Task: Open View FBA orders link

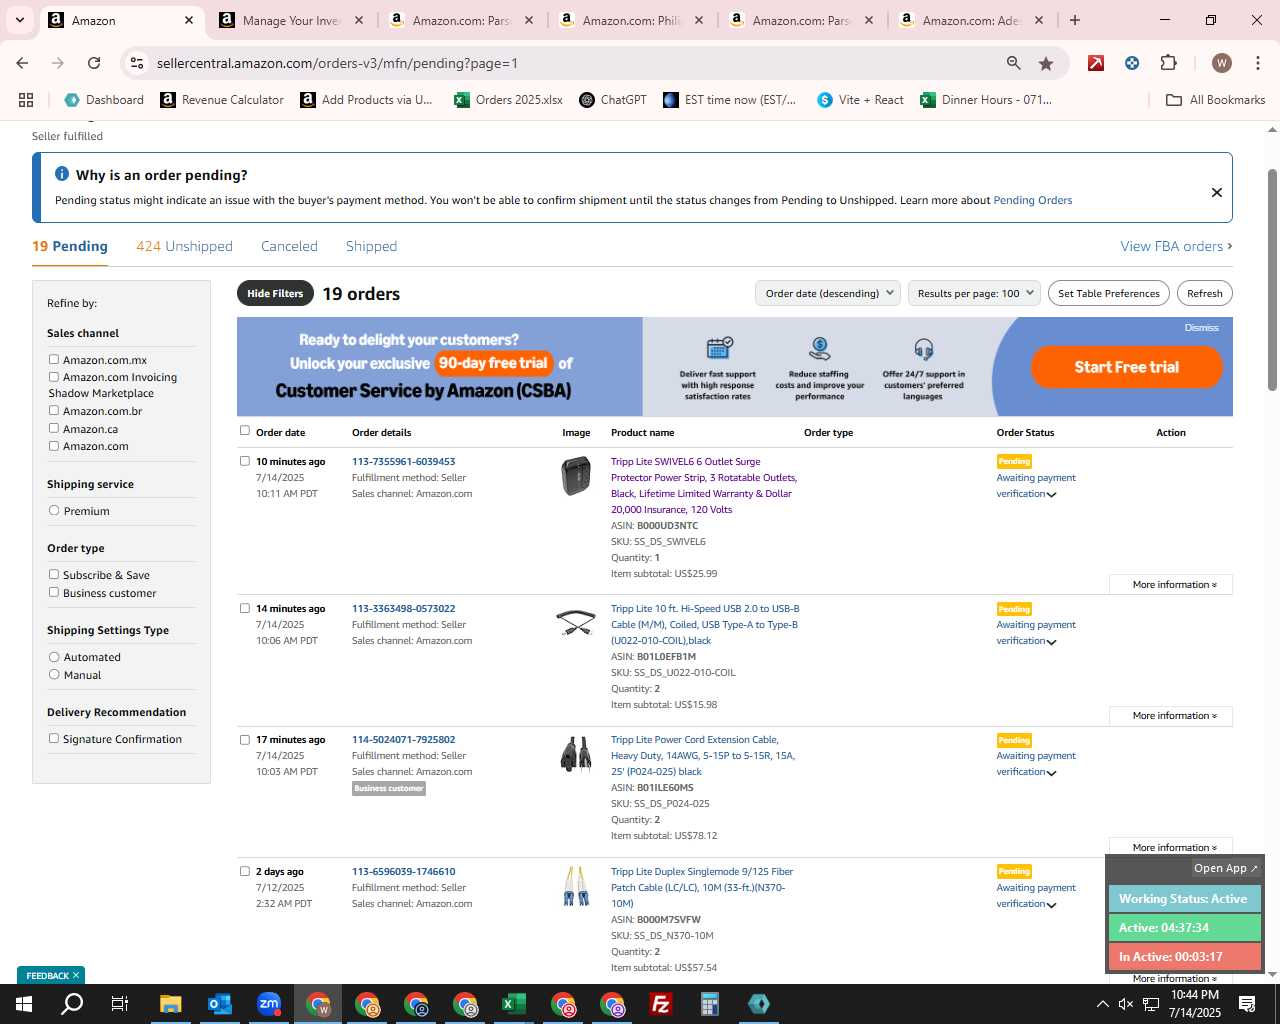Action: (1176, 246)
